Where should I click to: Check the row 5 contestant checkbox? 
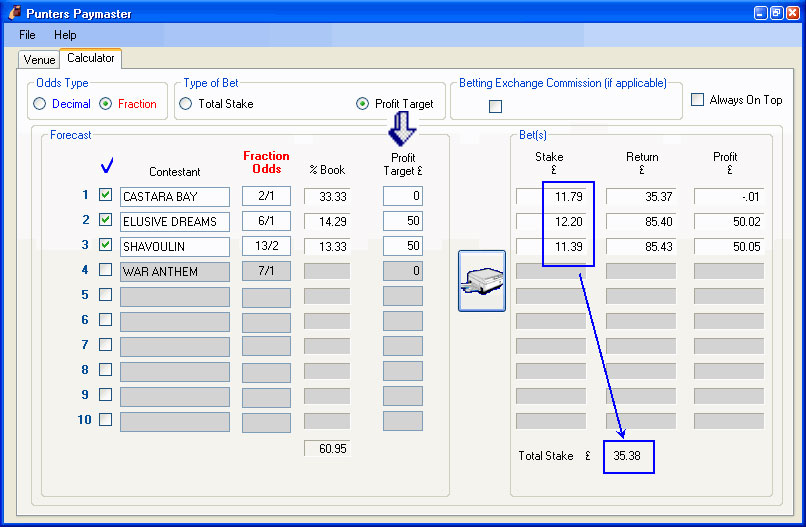[105, 295]
